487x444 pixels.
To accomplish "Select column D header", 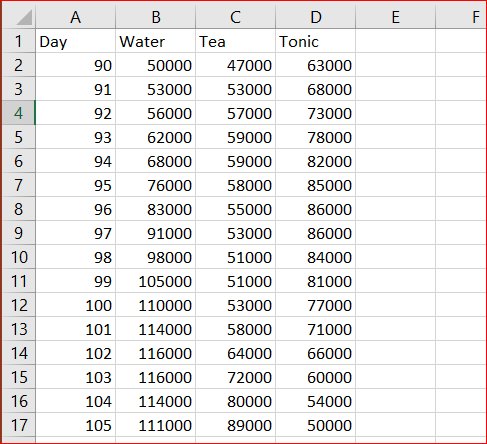I will 316,17.
